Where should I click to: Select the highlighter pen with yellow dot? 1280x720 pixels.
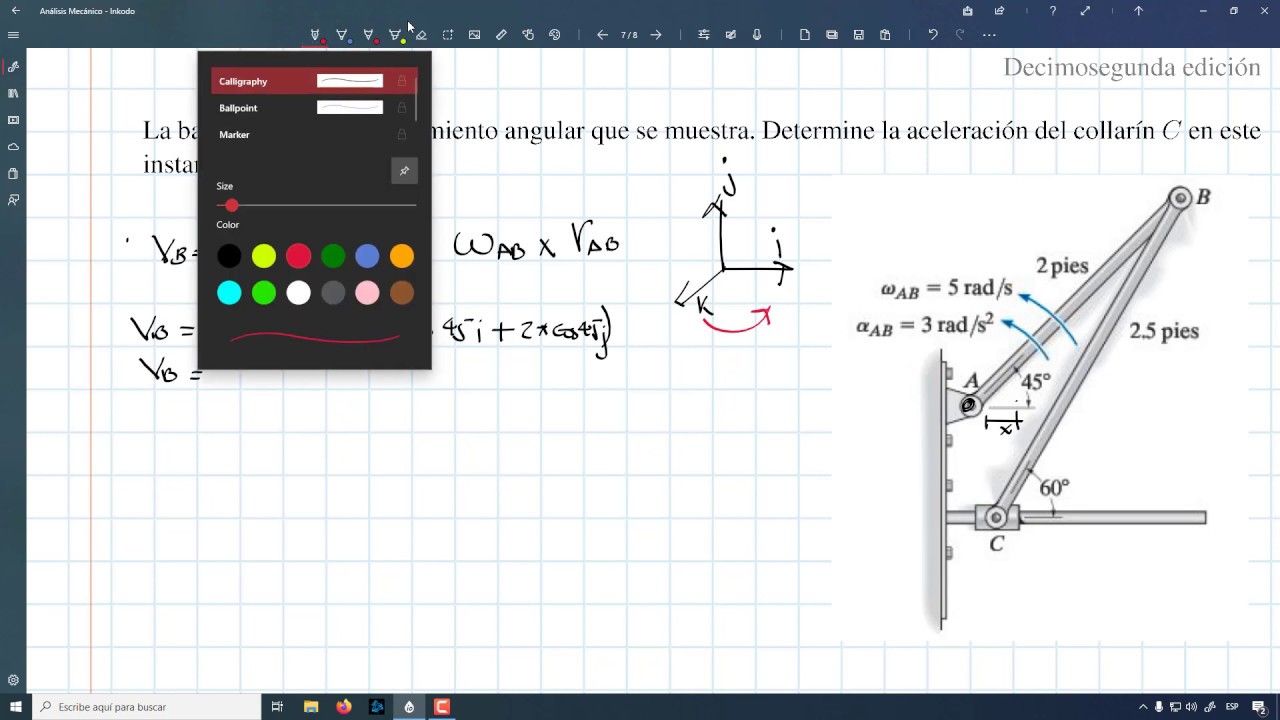tap(396, 35)
